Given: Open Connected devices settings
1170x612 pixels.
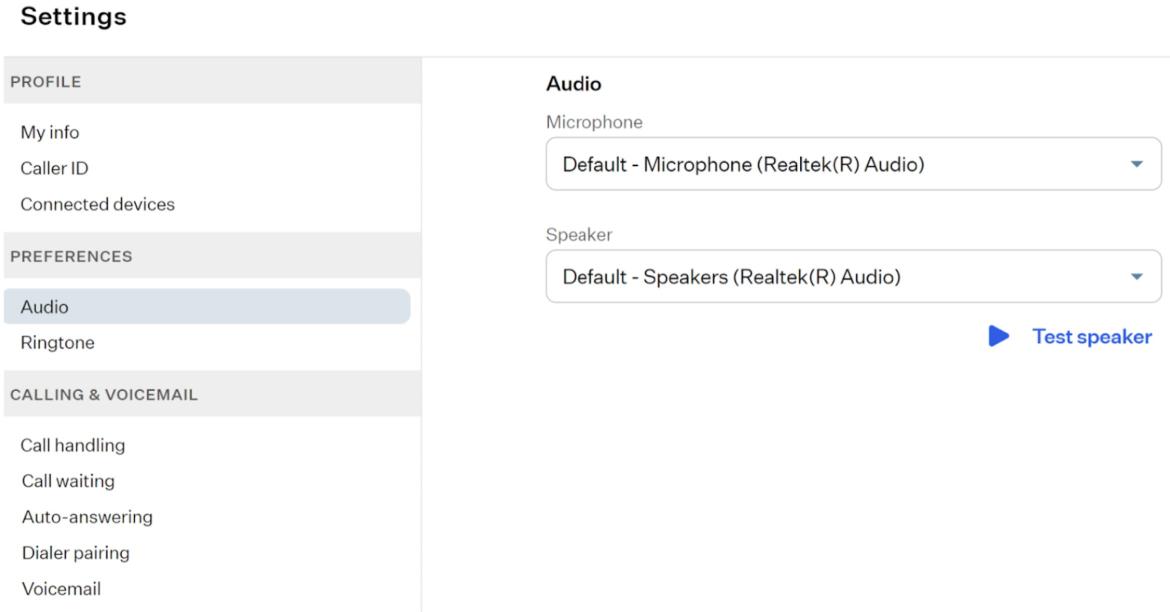Looking at the screenshot, I should click(98, 204).
